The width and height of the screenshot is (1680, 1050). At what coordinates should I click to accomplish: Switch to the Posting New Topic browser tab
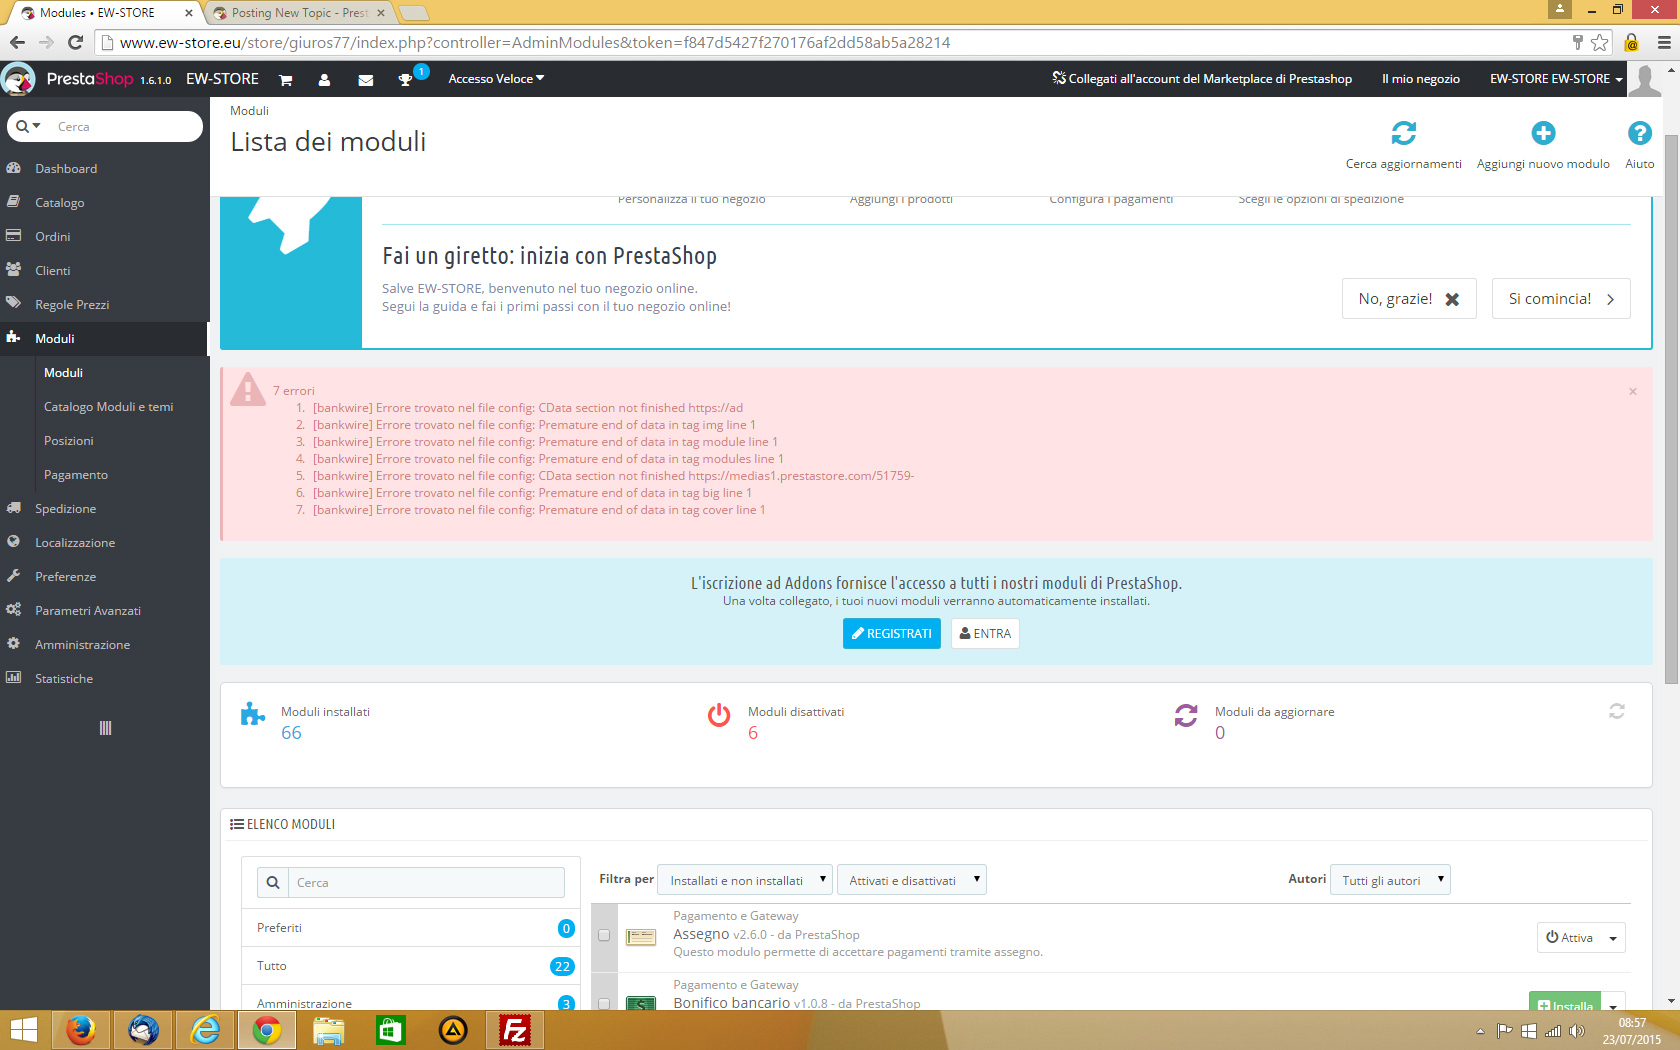(x=299, y=13)
